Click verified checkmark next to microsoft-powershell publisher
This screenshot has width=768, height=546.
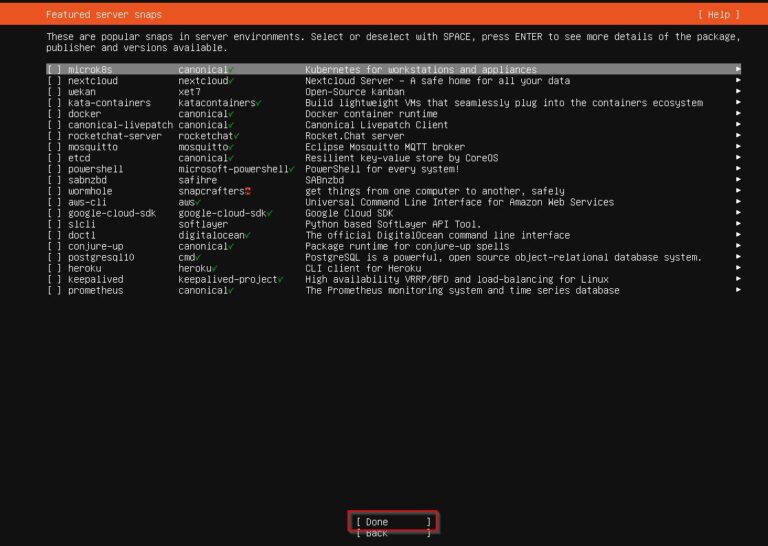pyautogui.click(x=291, y=169)
